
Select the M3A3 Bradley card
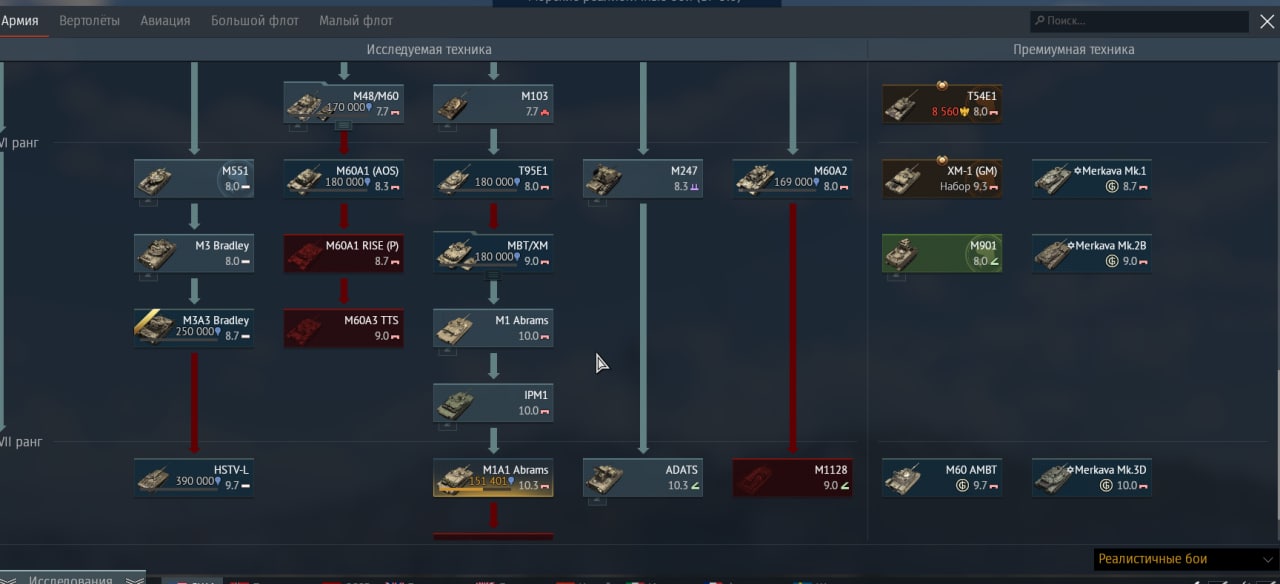coord(194,328)
